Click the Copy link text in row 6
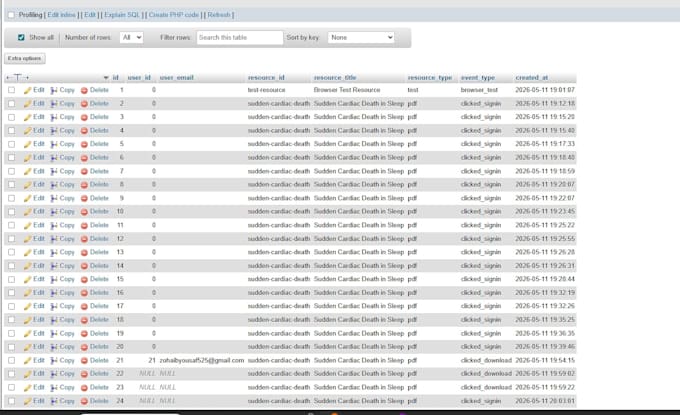The width and height of the screenshot is (680, 415). coord(67,157)
